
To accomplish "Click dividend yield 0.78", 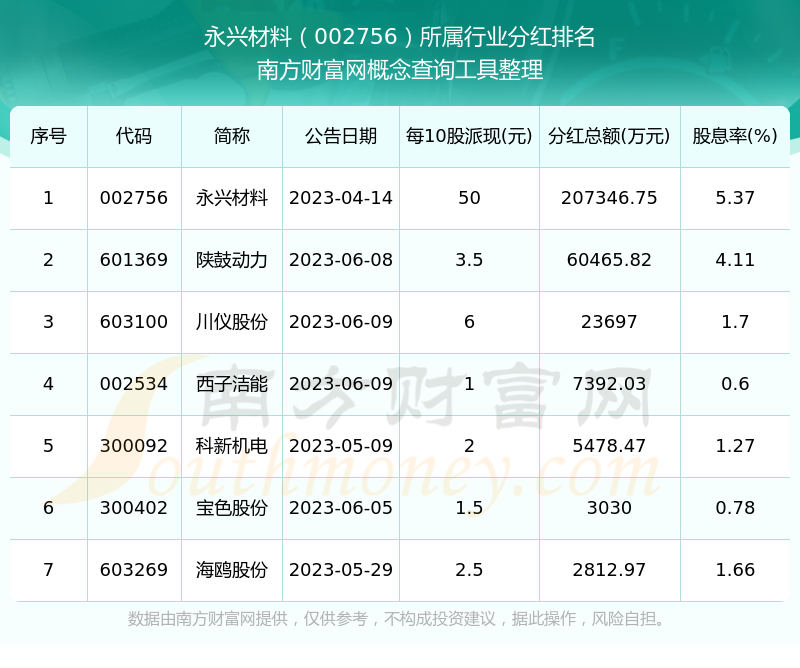I will point(735,508).
